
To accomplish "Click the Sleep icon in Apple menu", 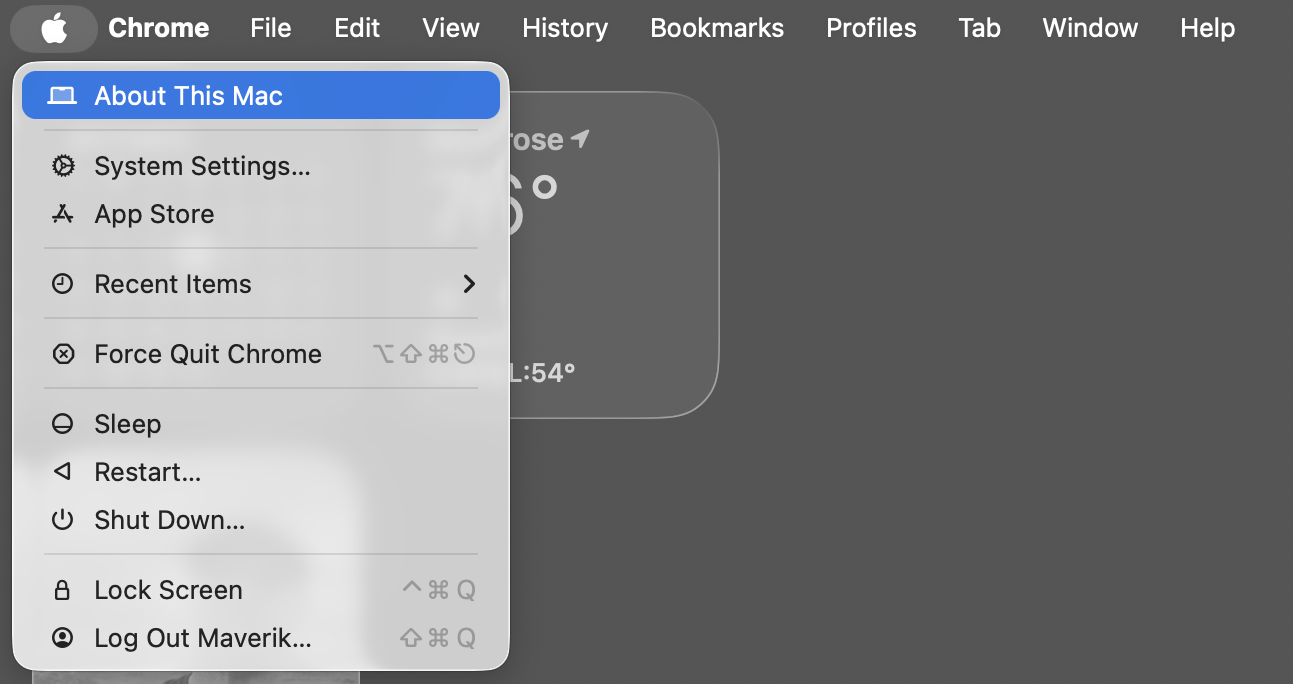I will (x=63, y=424).
